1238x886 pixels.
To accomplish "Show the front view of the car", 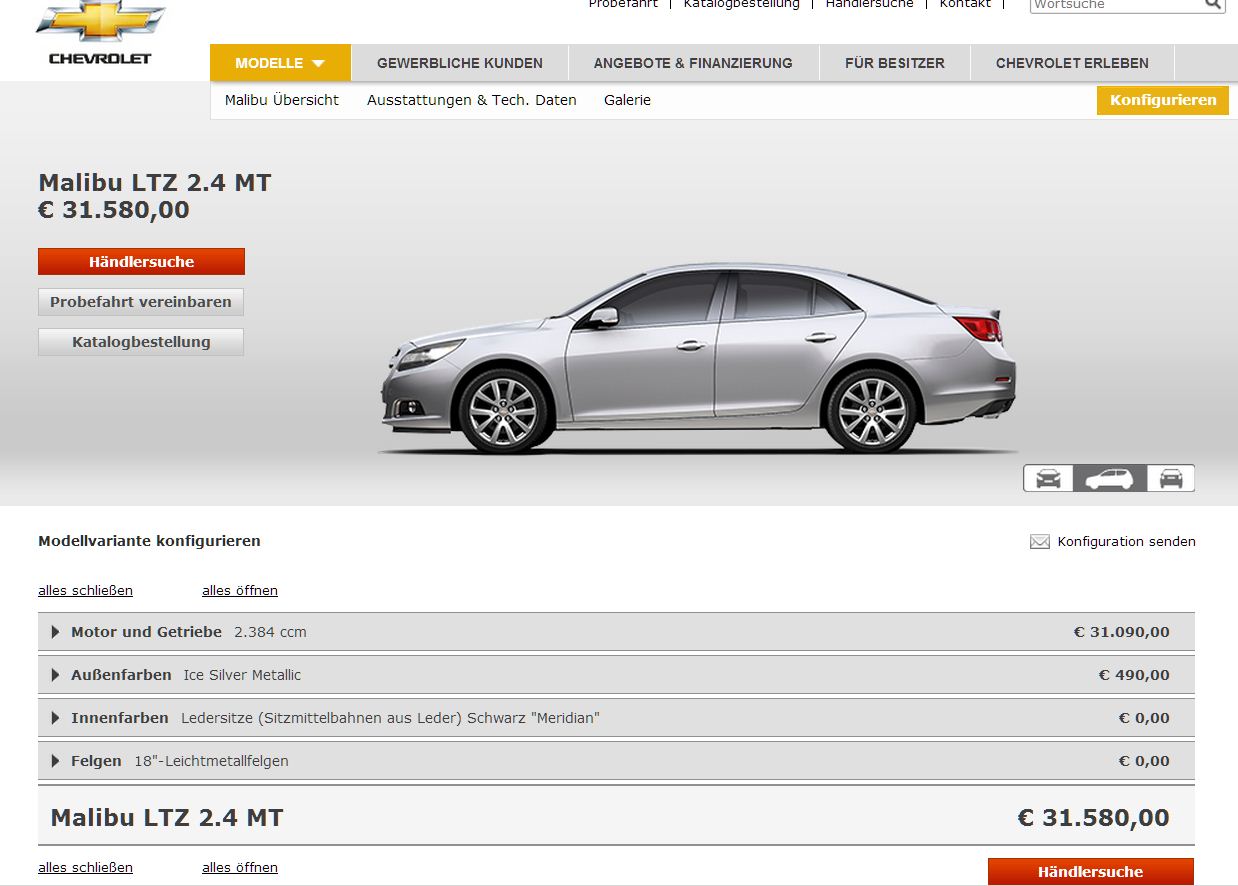I will click(x=1048, y=479).
